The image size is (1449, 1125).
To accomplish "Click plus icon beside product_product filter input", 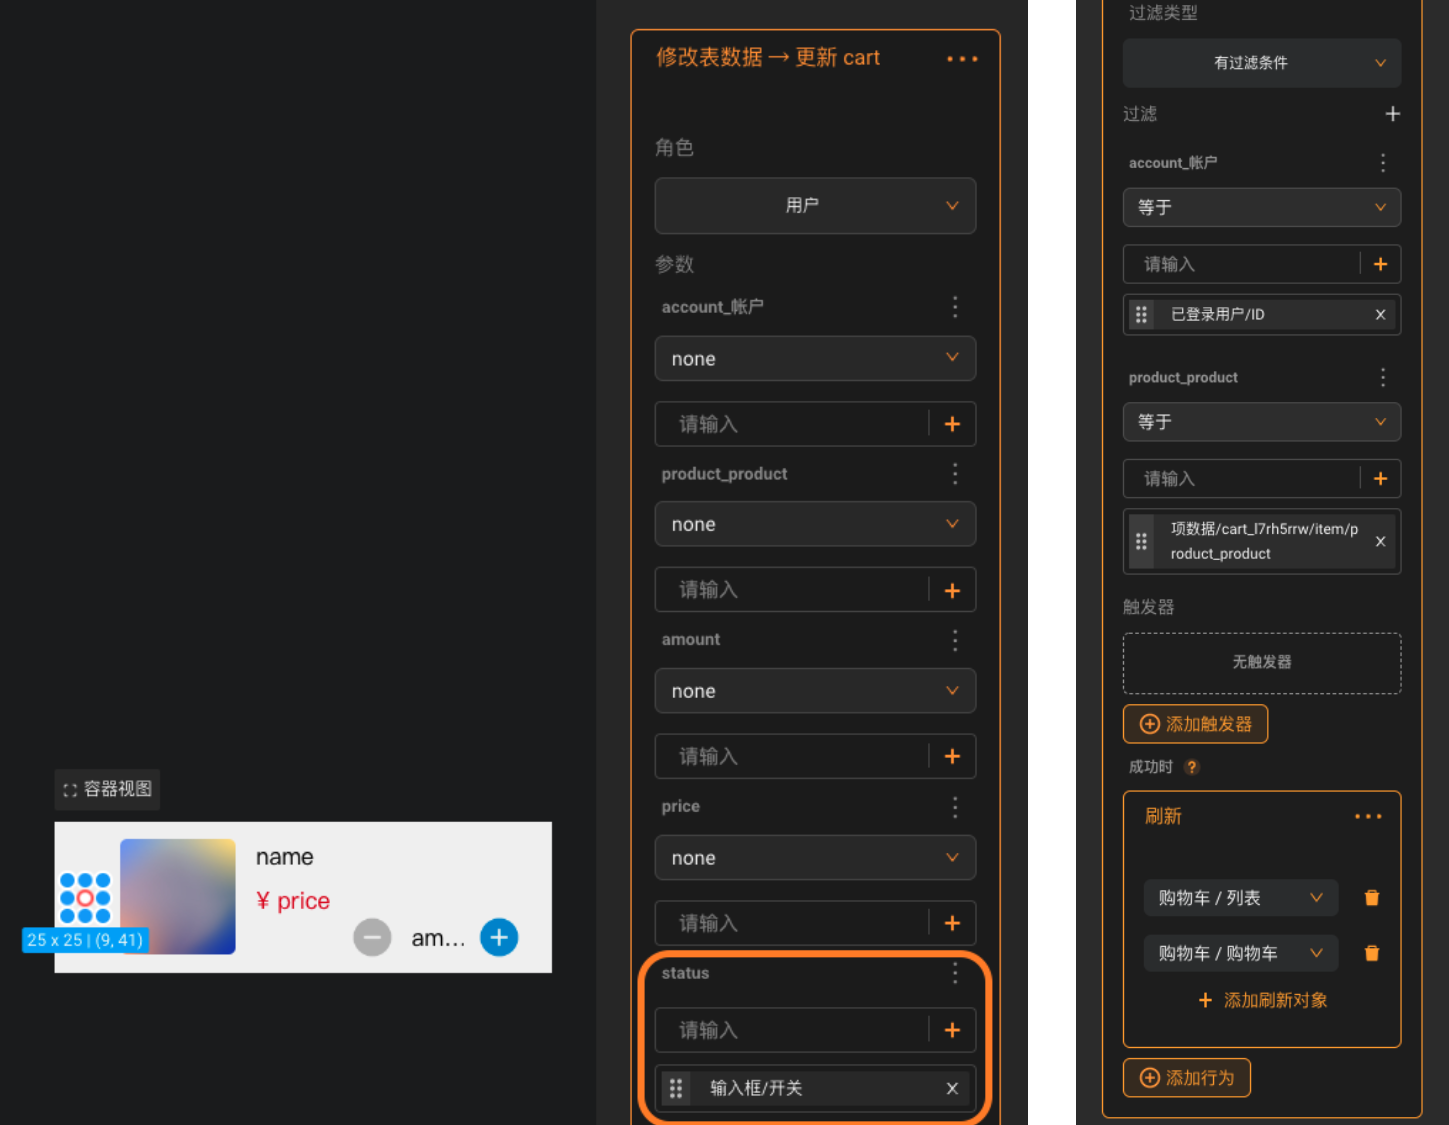I will (1380, 479).
